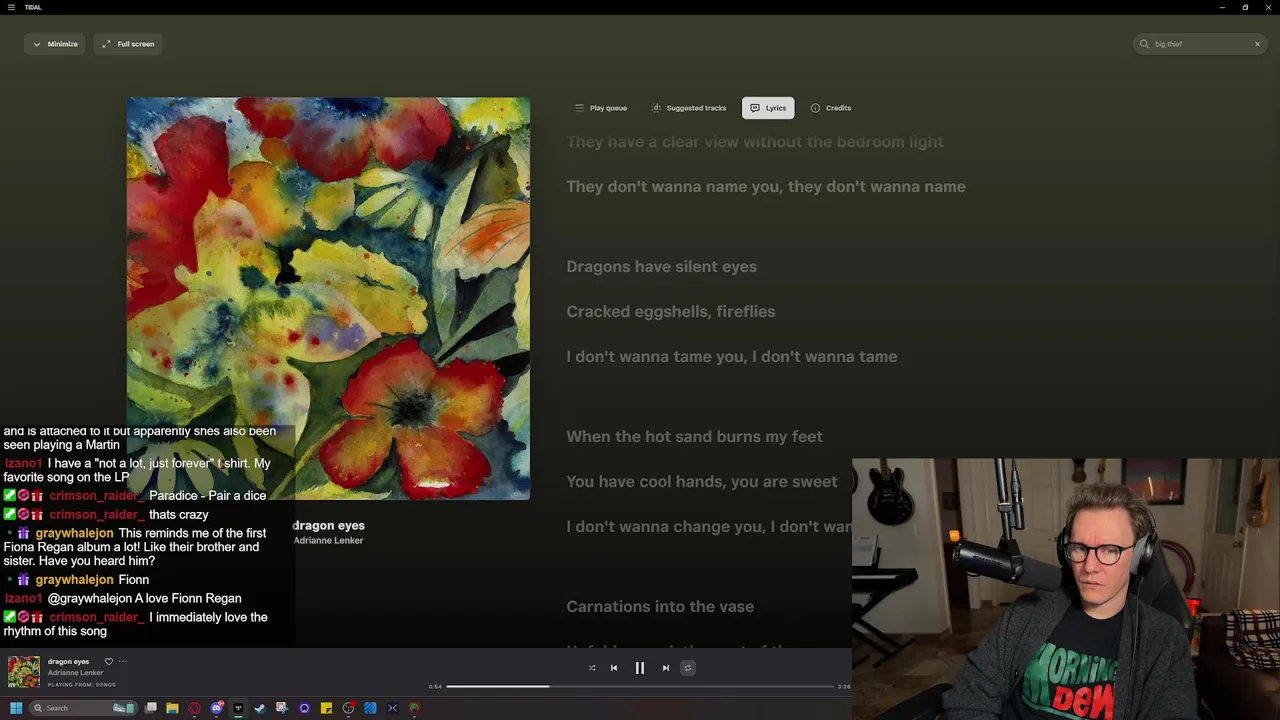
Task: Jump to lyric 'They don't wanna name you'
Action: 766,187
